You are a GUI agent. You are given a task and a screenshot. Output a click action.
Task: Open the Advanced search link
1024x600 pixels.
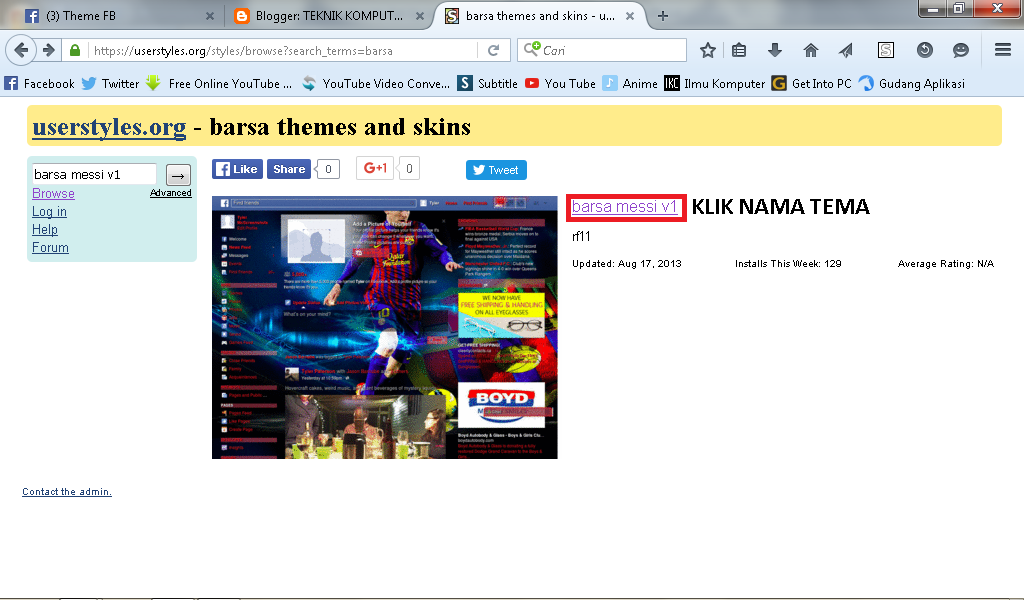tap(170, 193)
